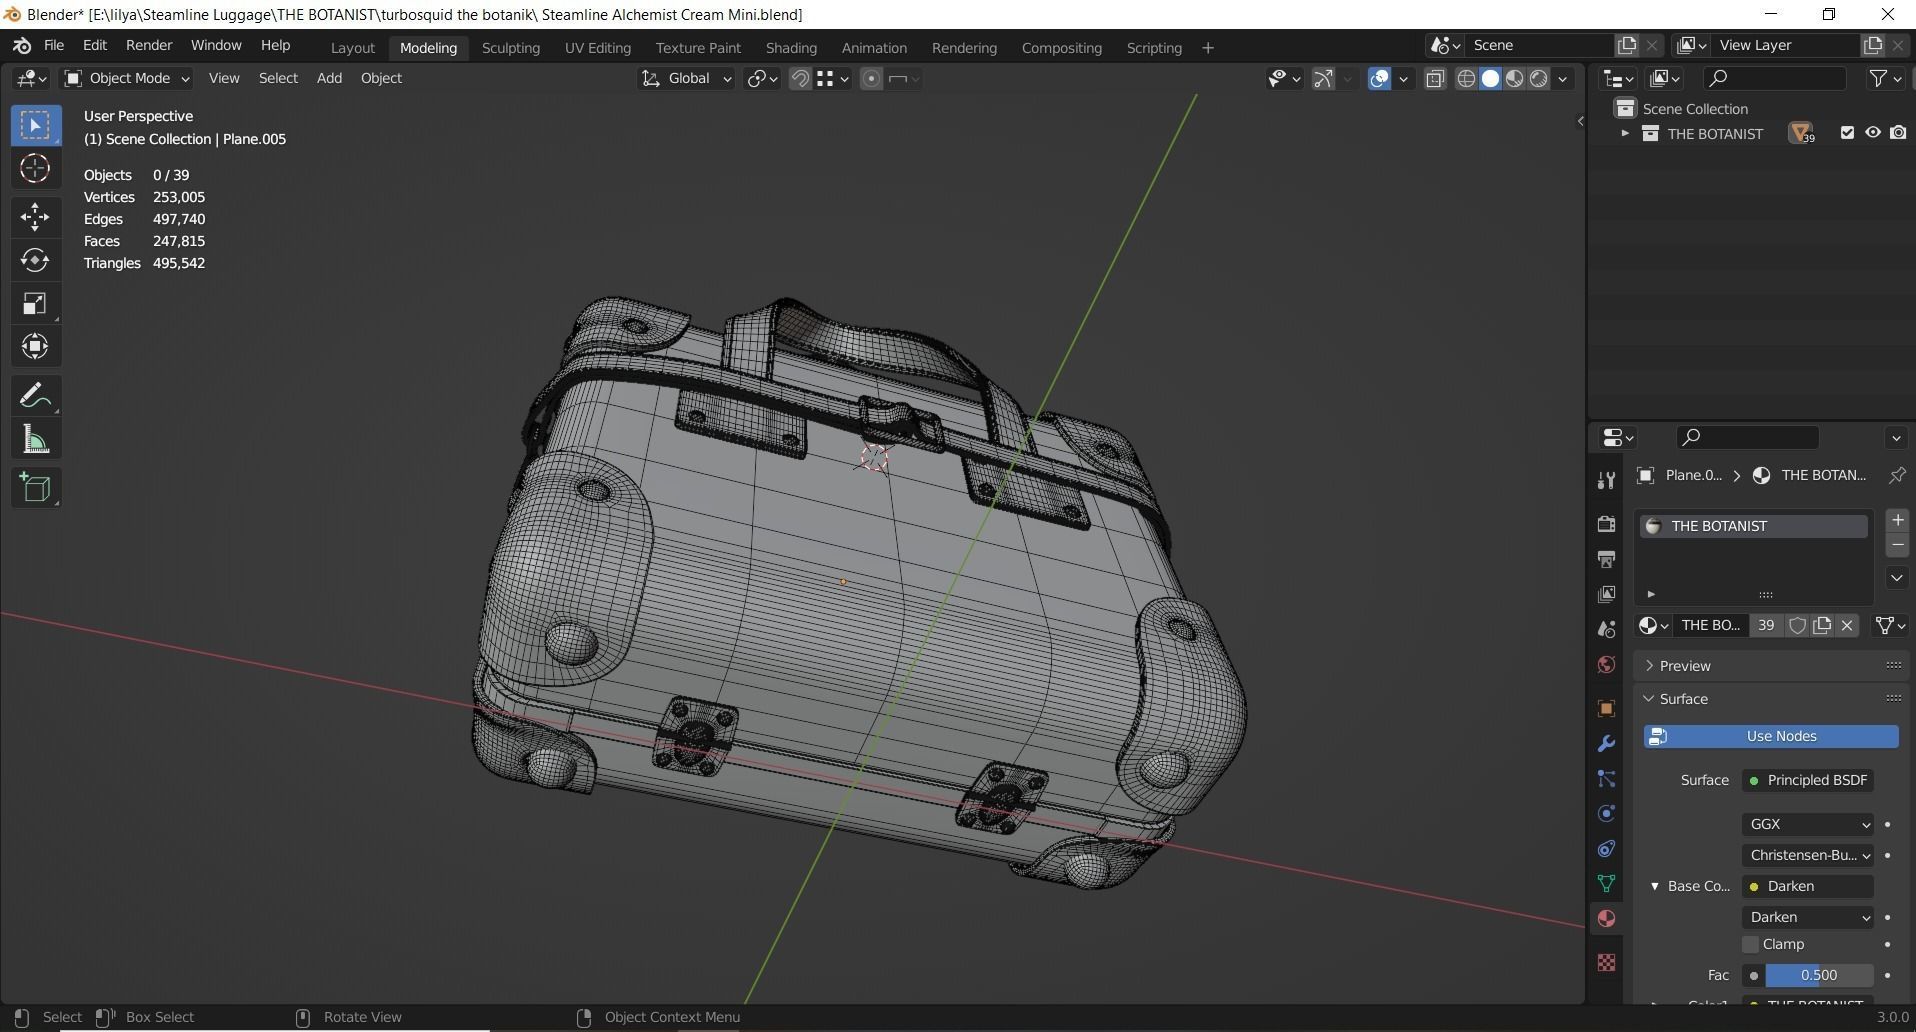This screenshot has height=1032, width=1916.
Task: Switch to material preview shading
Action: 1515,79
